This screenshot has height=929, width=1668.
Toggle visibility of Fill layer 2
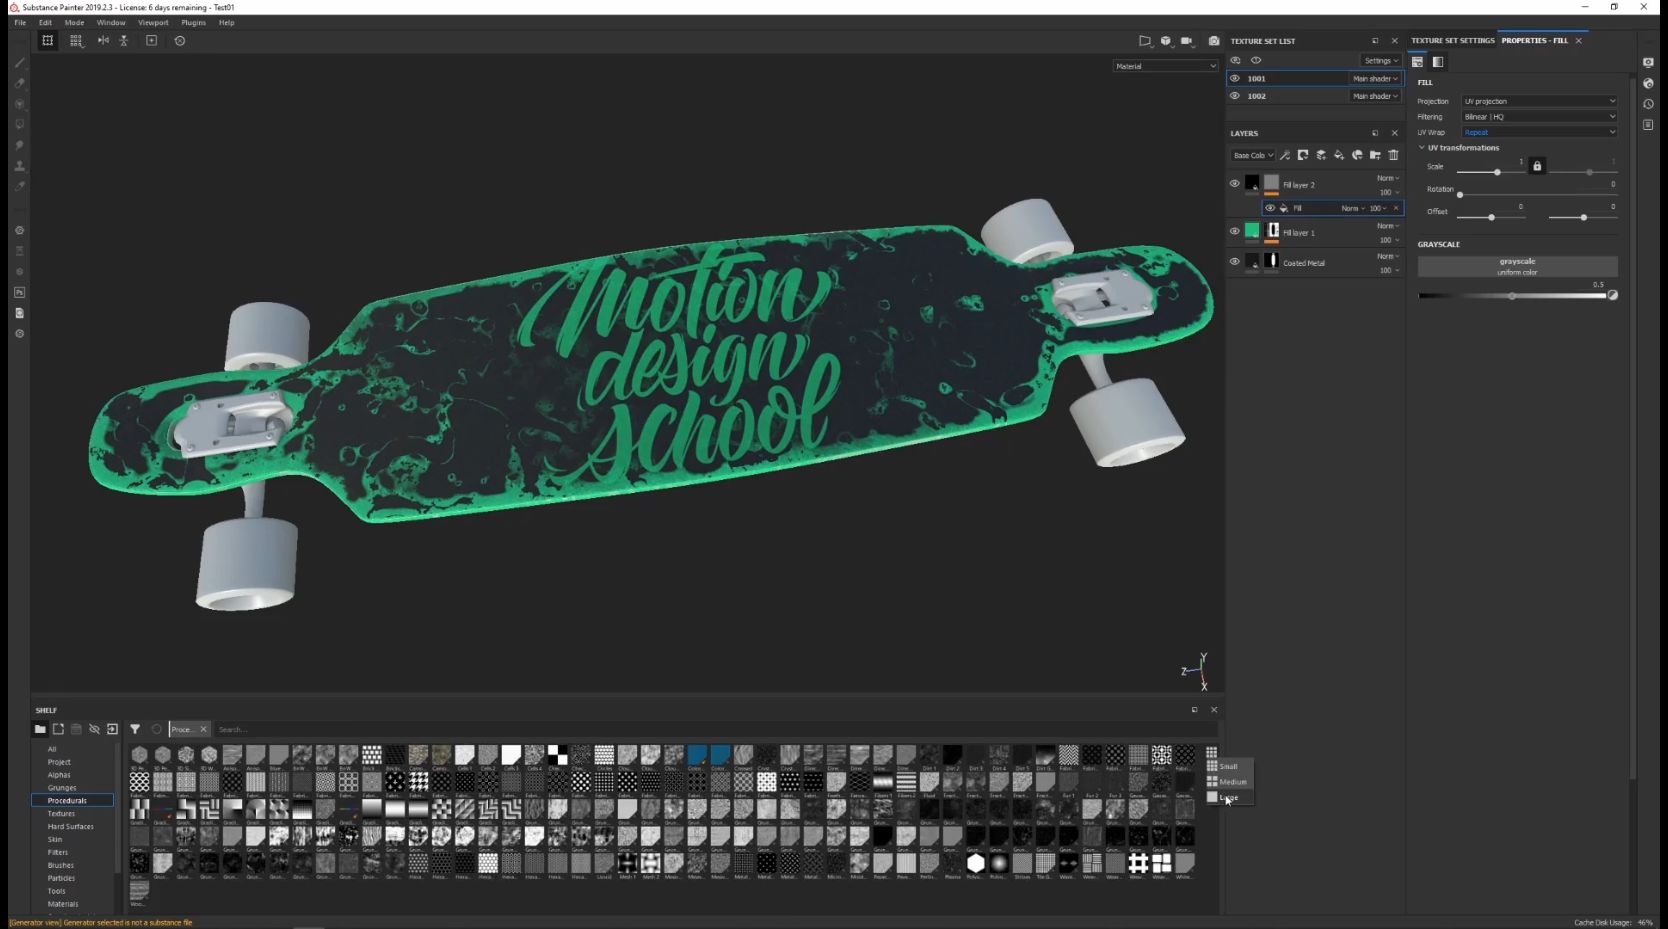point(1235,184)
